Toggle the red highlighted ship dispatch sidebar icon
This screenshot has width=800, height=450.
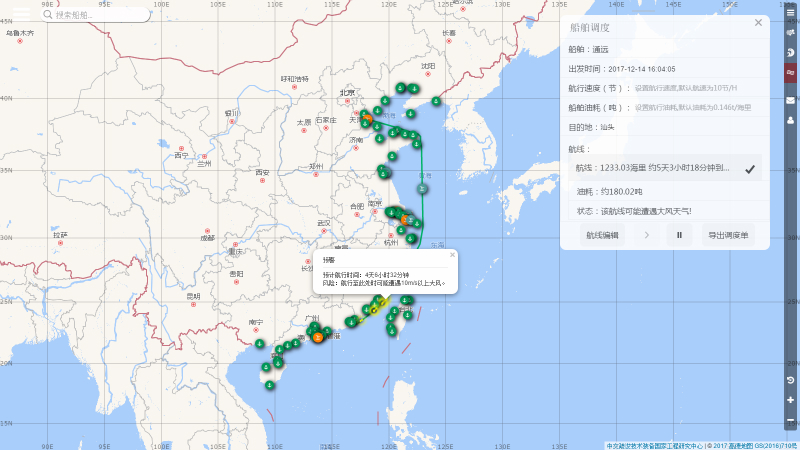pyautogui.click(x=791, y=72)
